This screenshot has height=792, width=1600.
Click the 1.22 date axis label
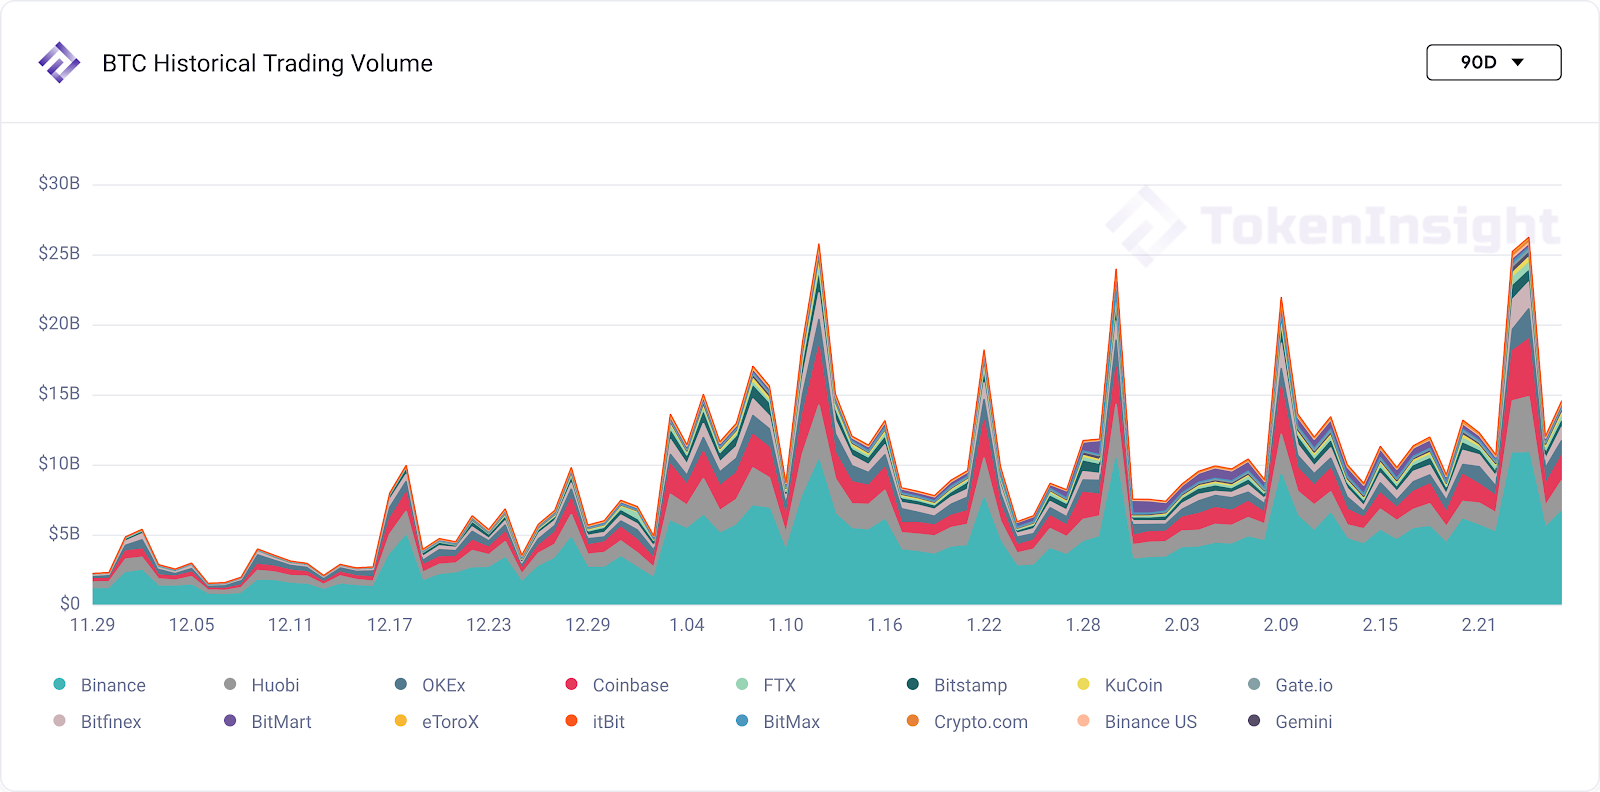pos(984,625)
